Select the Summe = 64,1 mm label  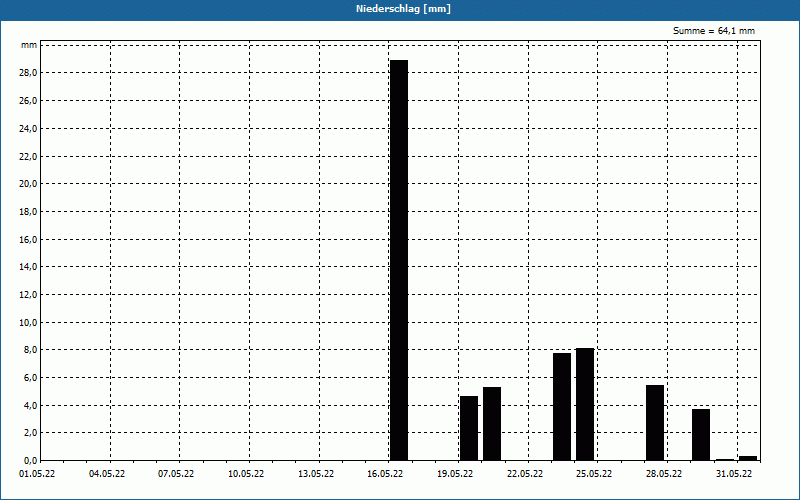point(714,31)
